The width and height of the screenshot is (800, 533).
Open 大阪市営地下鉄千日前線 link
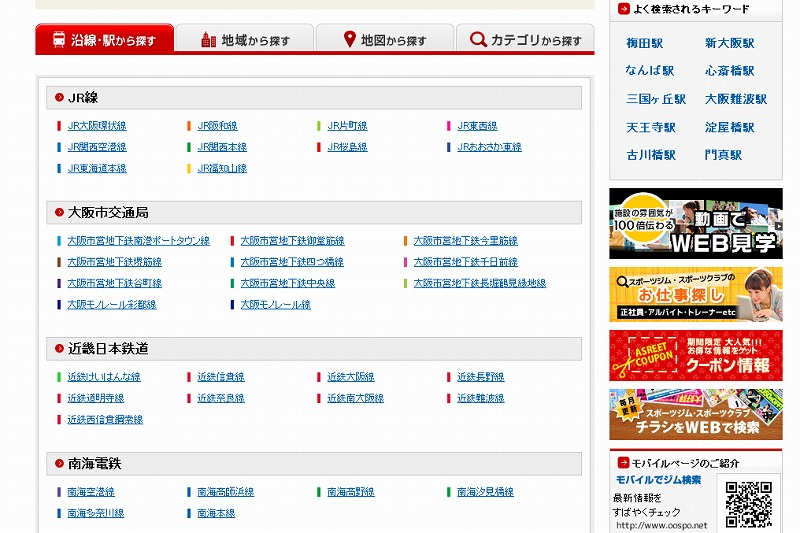click(466, 262)
